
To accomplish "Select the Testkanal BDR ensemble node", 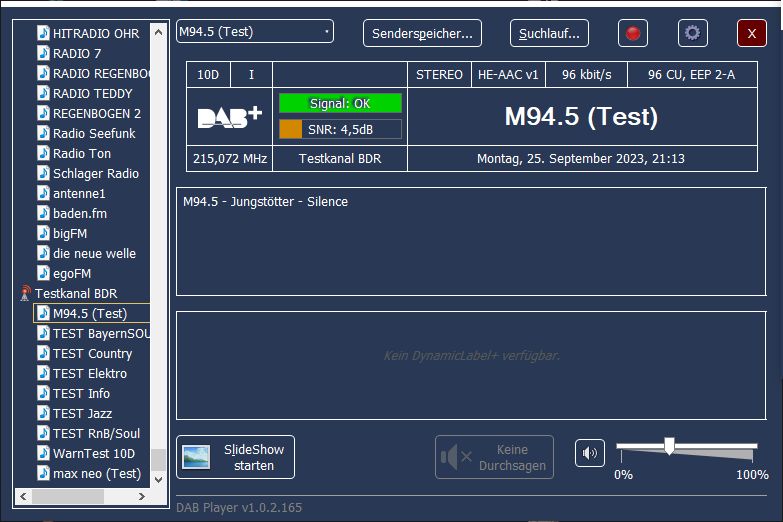I will pos(76,293).
